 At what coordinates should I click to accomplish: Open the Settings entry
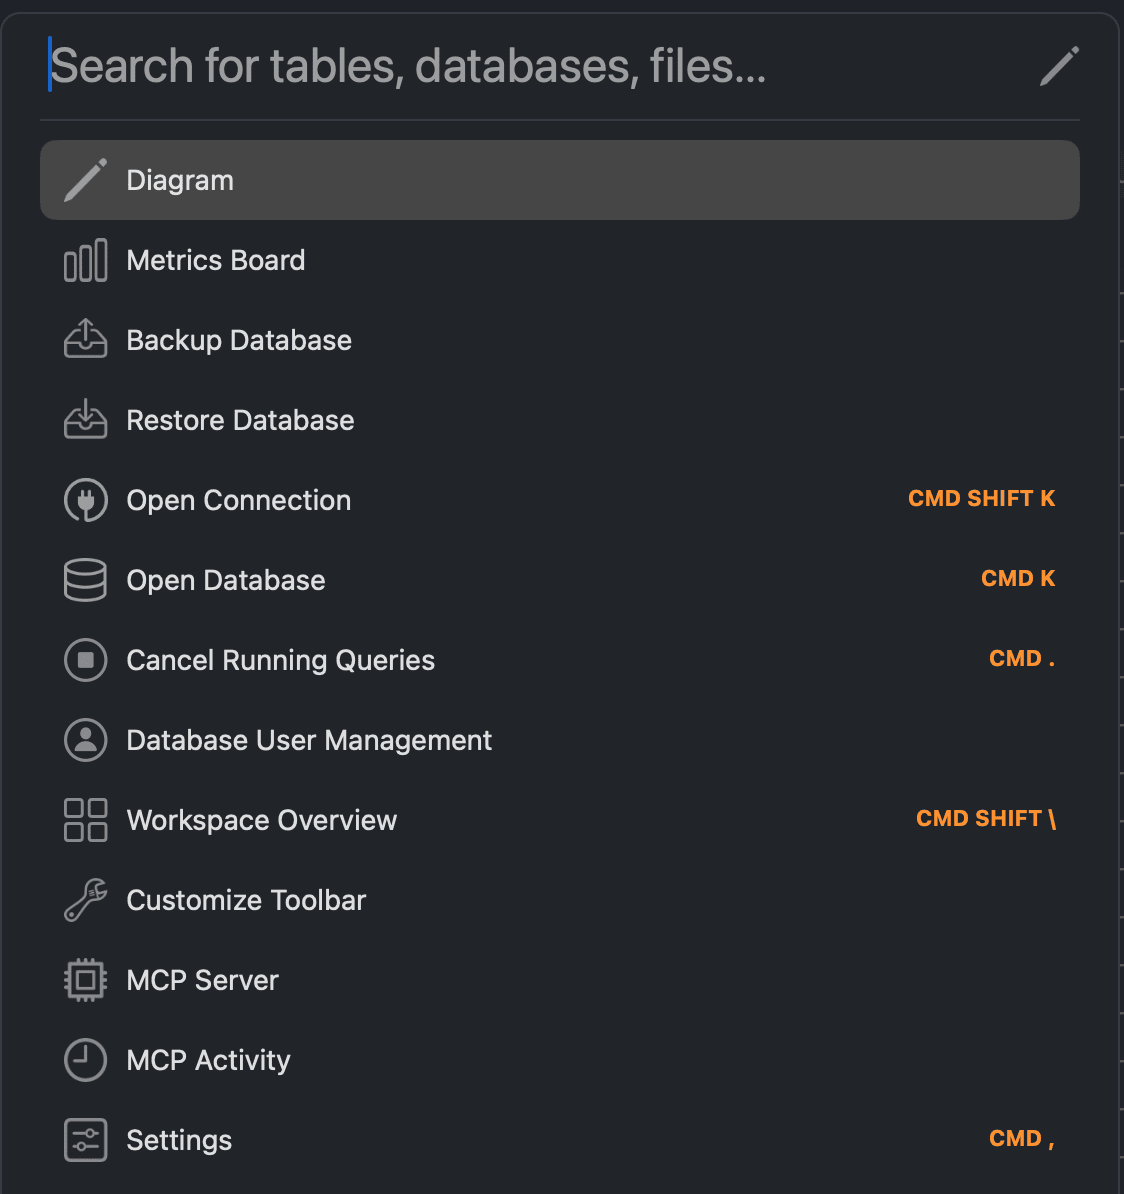pyautogui.click(x=560, y=1140)
